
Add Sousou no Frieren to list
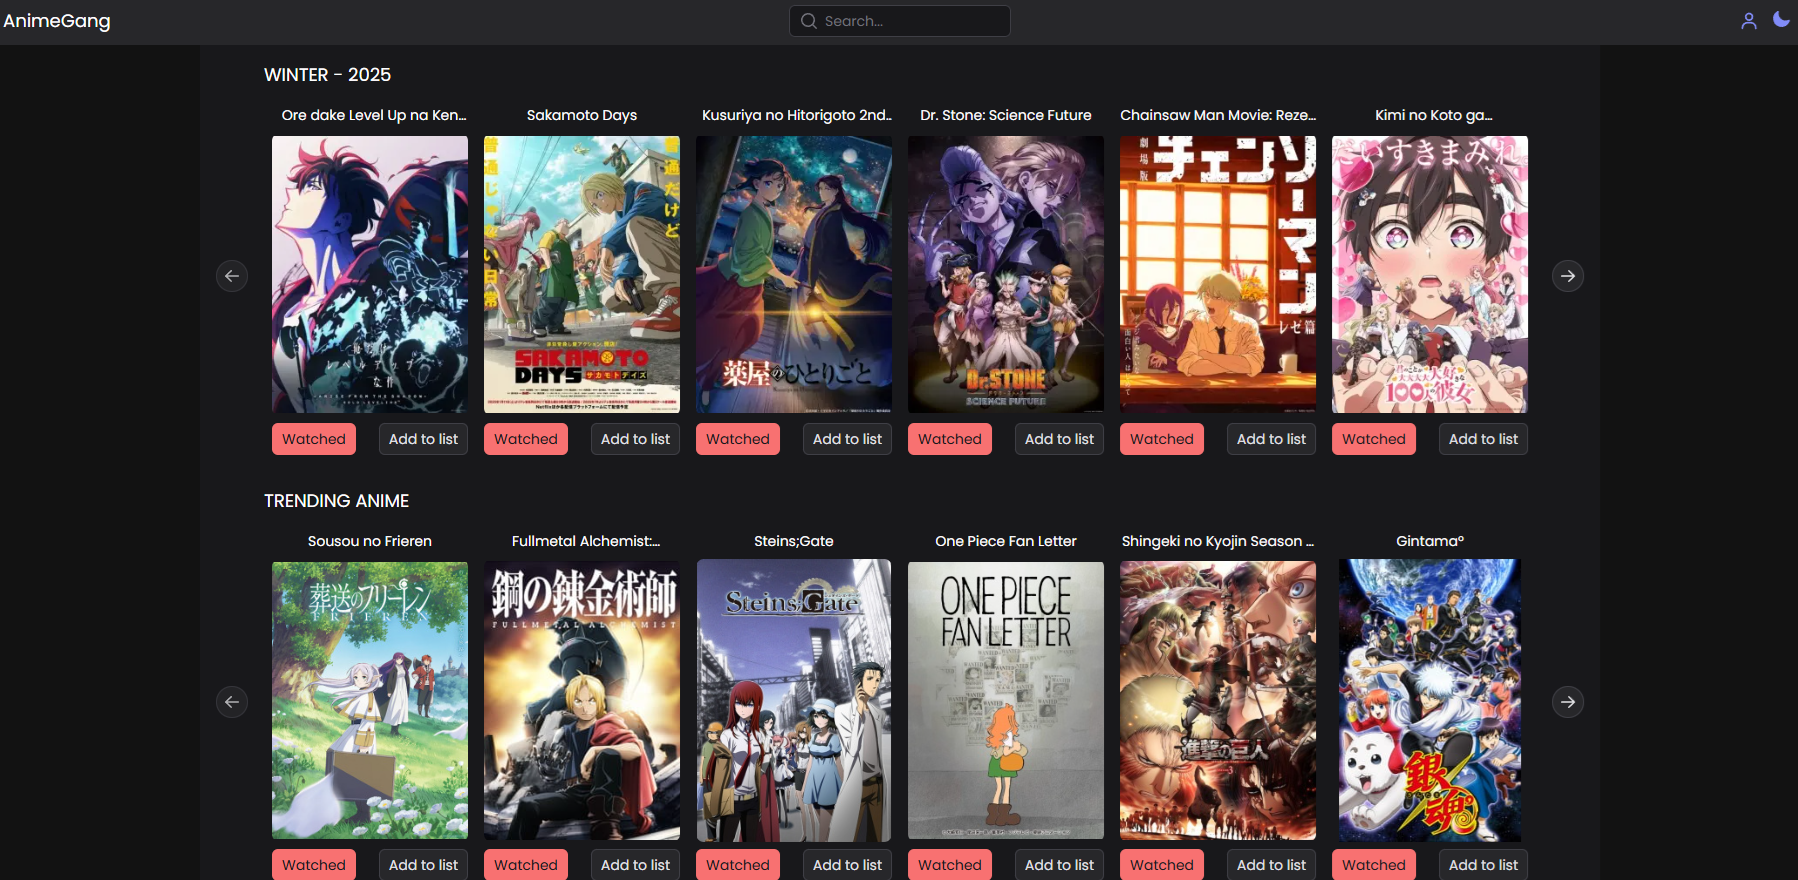423,864
